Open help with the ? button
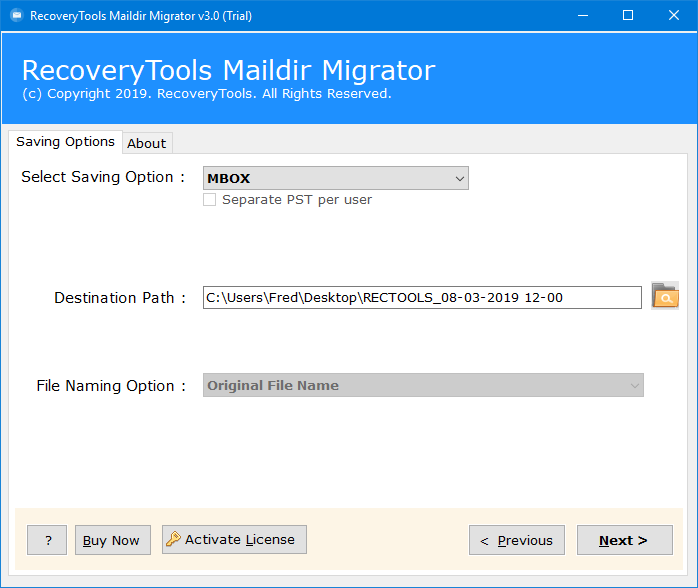The image size is (698, 588). pos(47,540)
